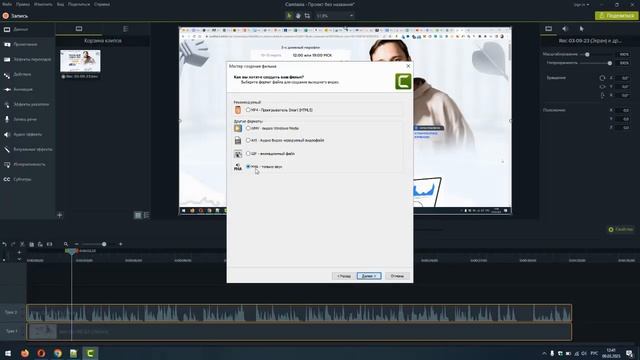Open canvas zoom percentage dropdown
This screenshot has height=360, width=640.
point(335,16)
